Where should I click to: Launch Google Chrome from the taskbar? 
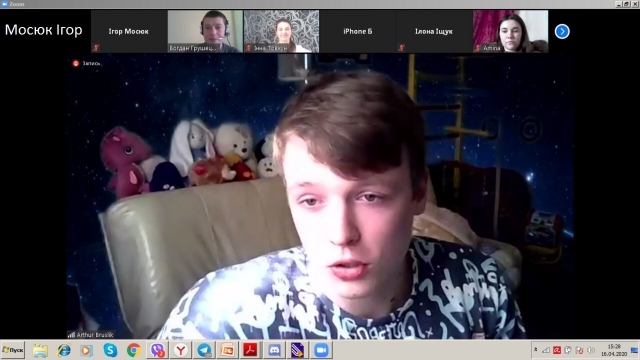[x=133, y=350]
